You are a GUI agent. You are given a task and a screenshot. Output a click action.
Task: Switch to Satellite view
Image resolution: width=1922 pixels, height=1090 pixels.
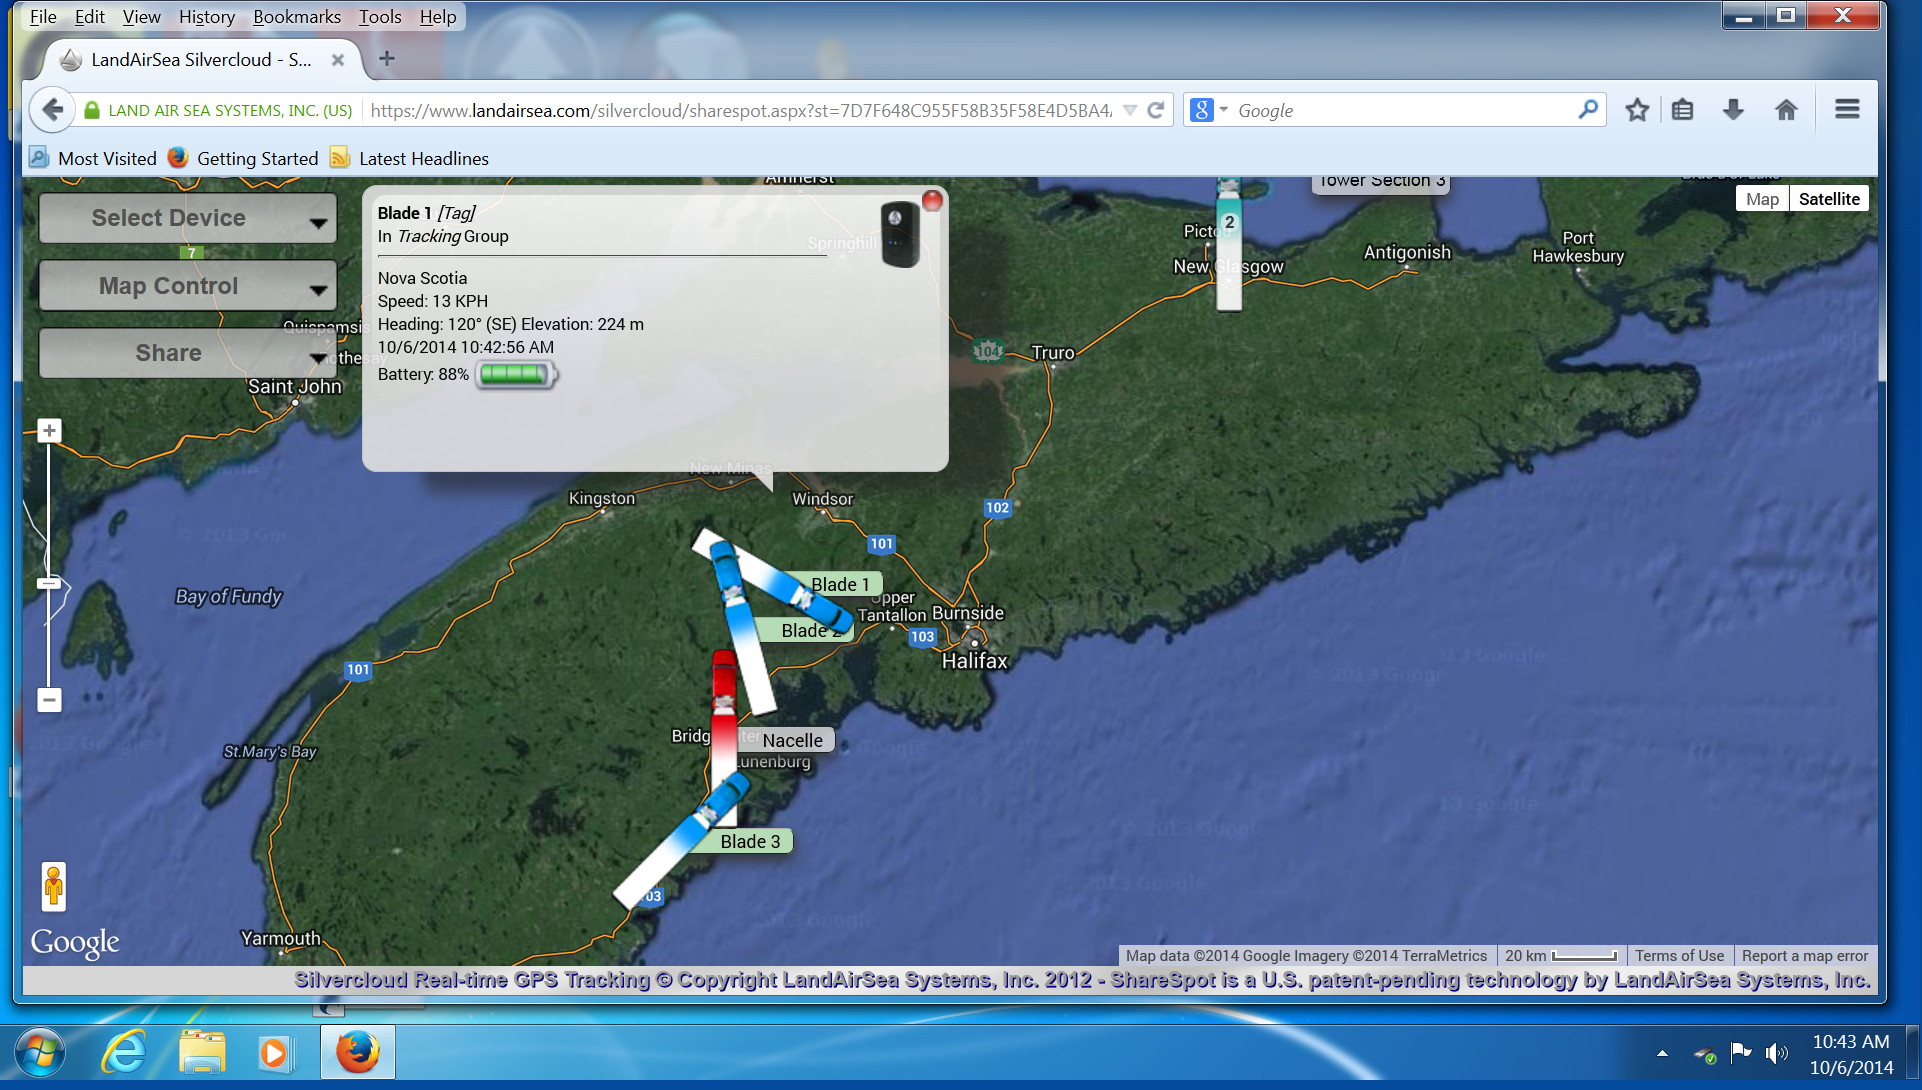pyautogui.click(x=1829, y=199)
